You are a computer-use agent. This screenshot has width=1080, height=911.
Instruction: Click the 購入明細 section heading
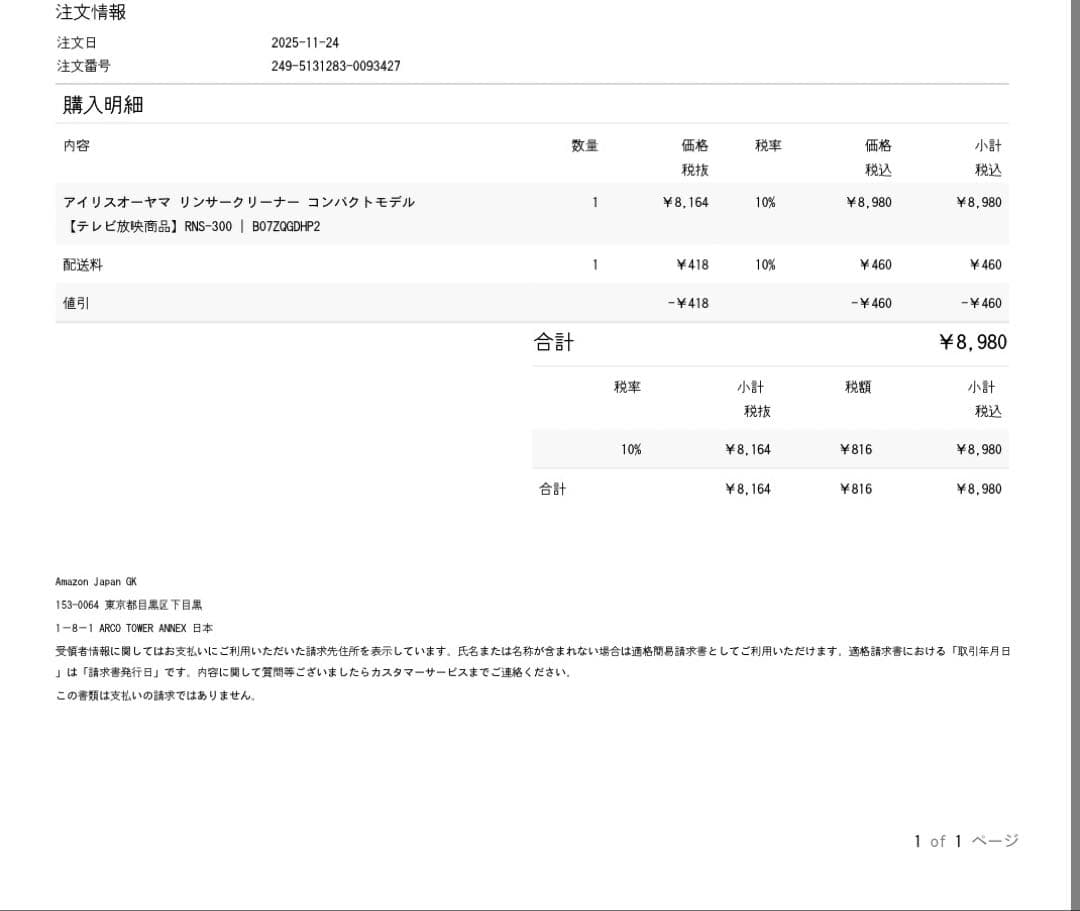103,105
